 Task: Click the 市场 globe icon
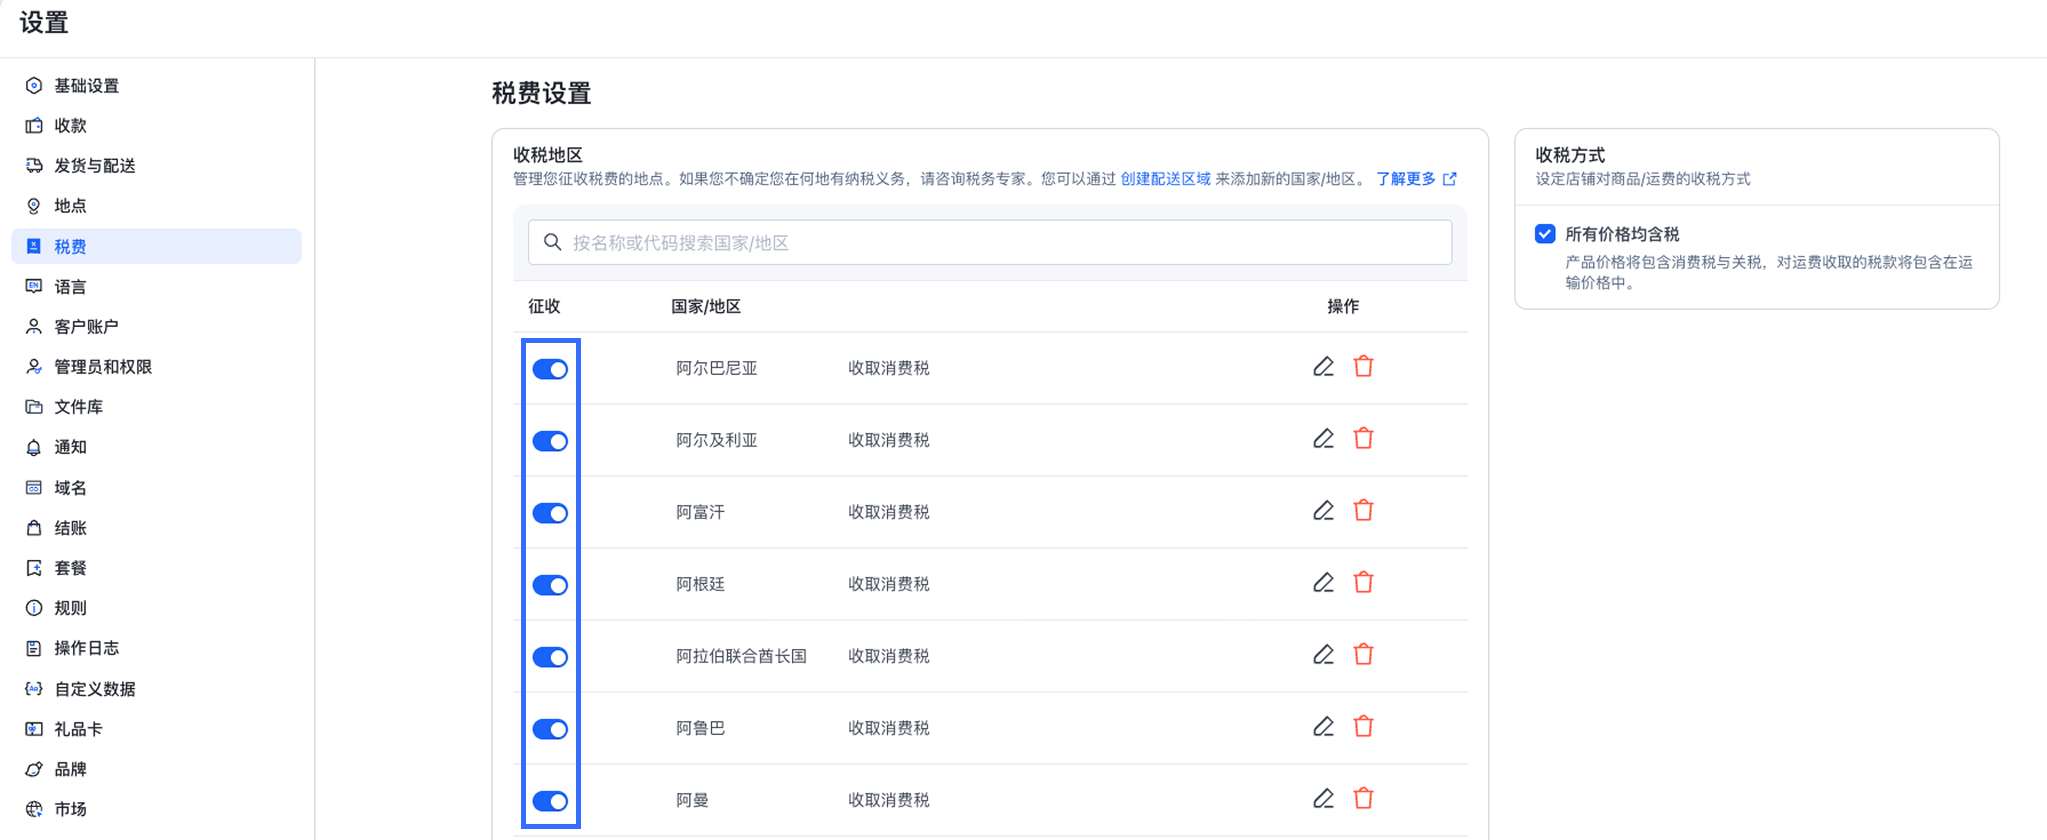pos(34,809)
